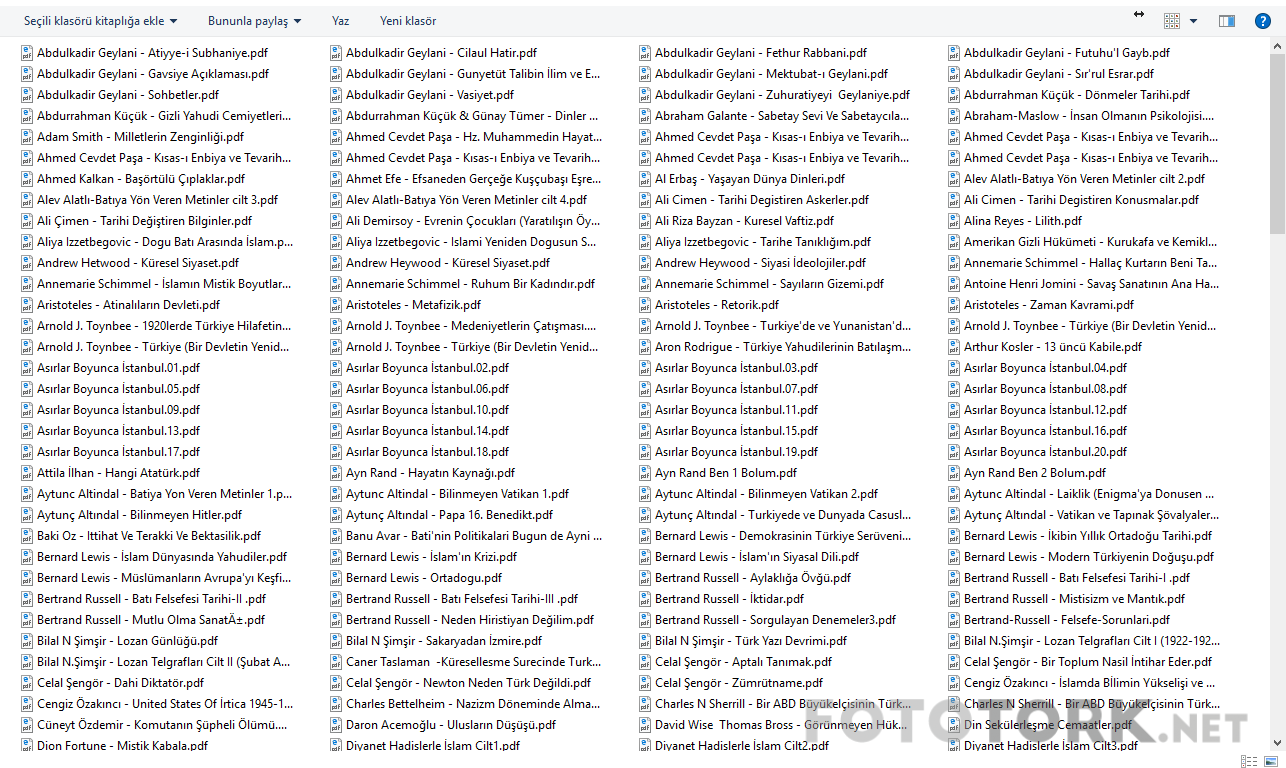Click the vertical scrollbar thumb
Screen dimensions: 1286x768
click(1277, 143)
